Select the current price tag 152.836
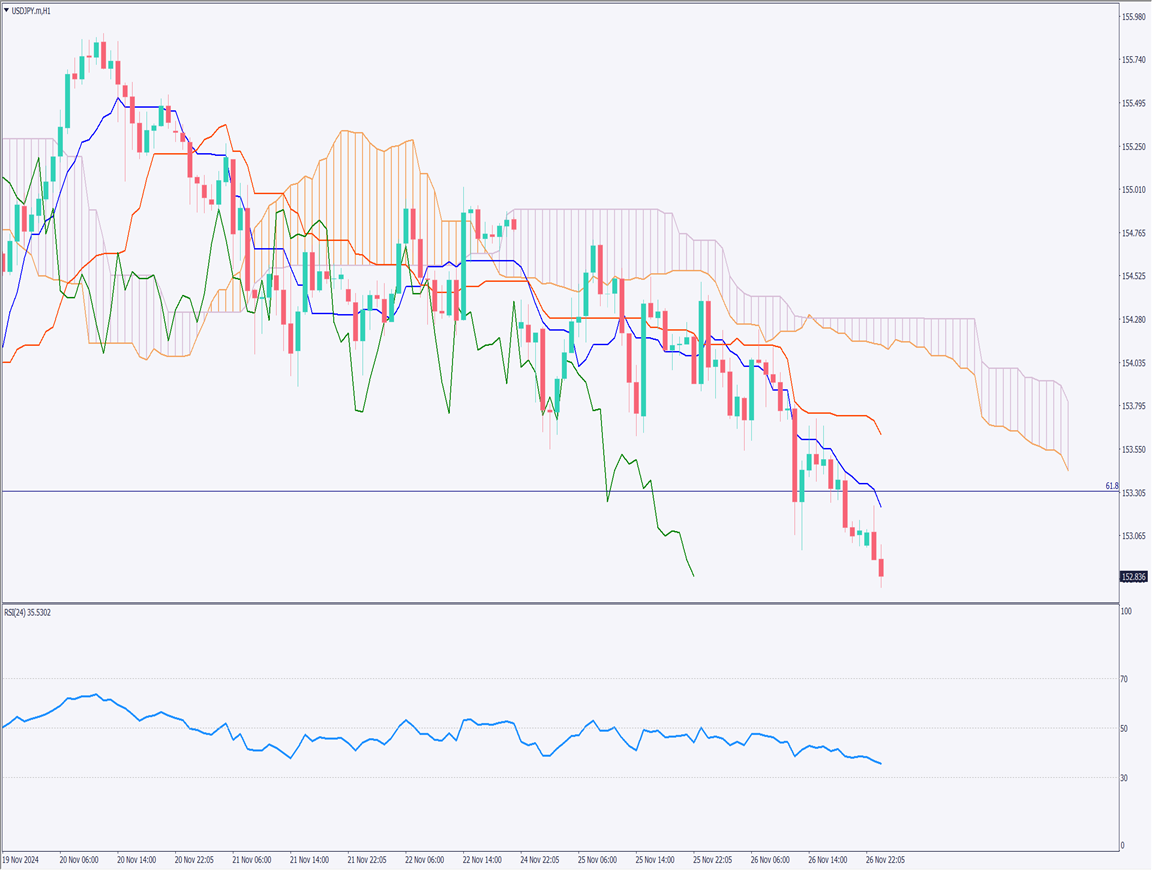Viewport: 1152px width, 870px height. [1133, 577]
